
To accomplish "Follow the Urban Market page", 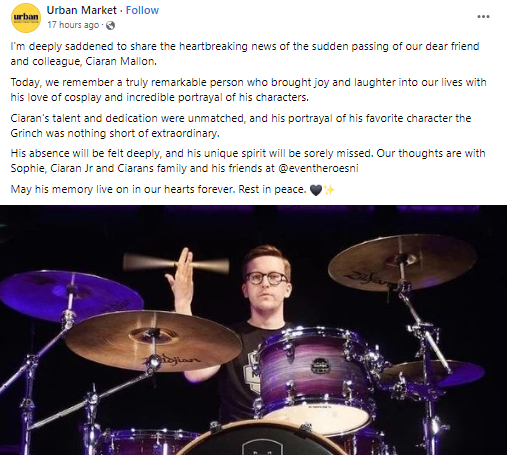I will 142,10.
